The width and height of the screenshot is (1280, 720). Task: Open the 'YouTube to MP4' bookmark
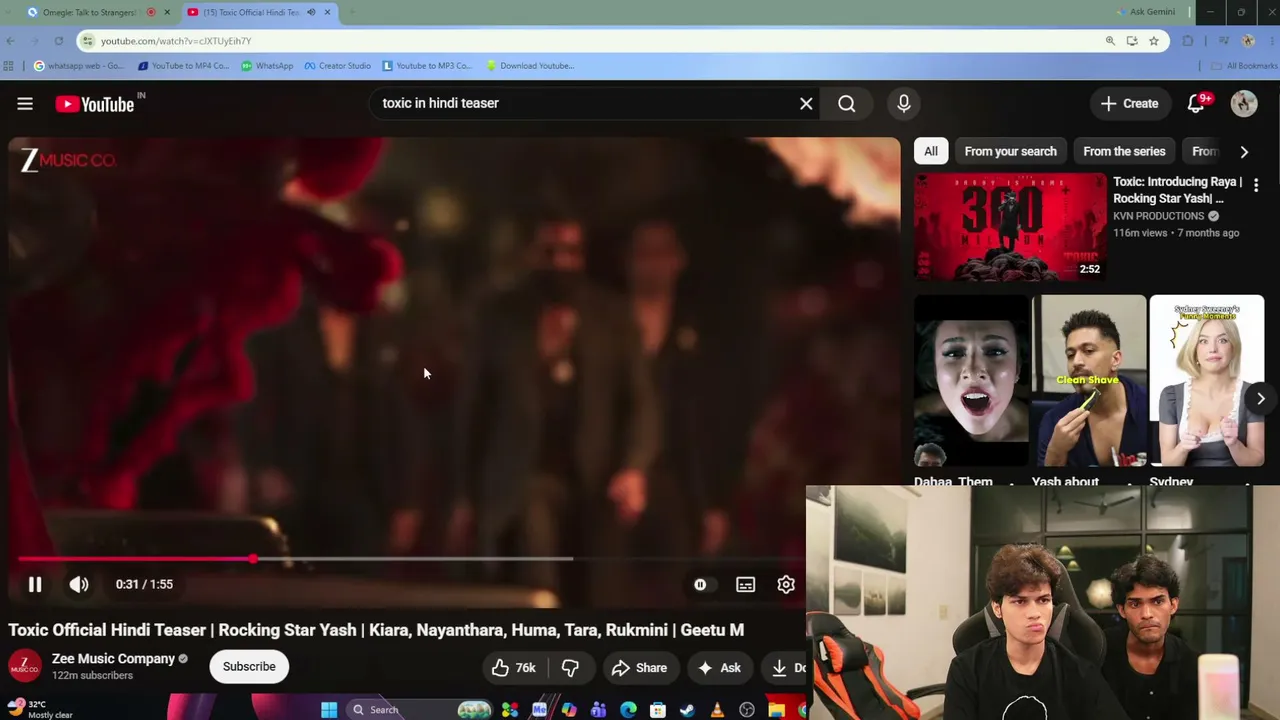tap(184, 66)
